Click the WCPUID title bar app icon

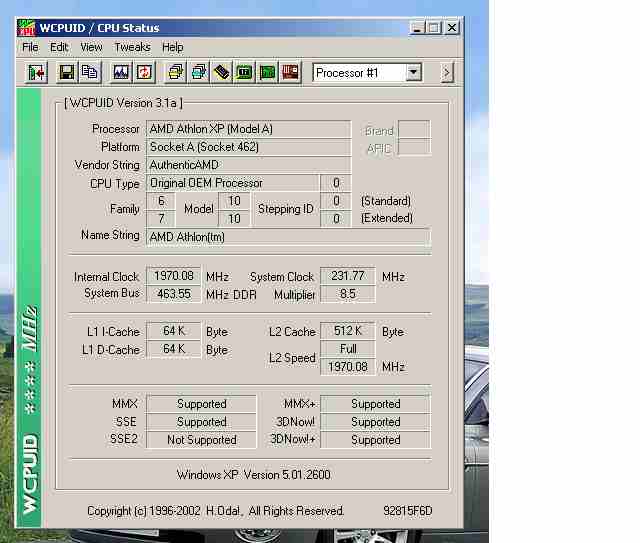click(27, 27)
